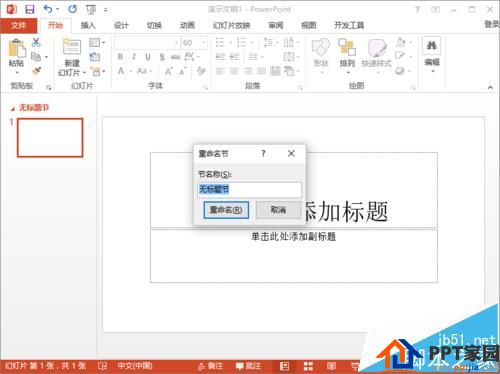Click the Notes button in status bar
500x374 pixels.
(x=210, y=366)
